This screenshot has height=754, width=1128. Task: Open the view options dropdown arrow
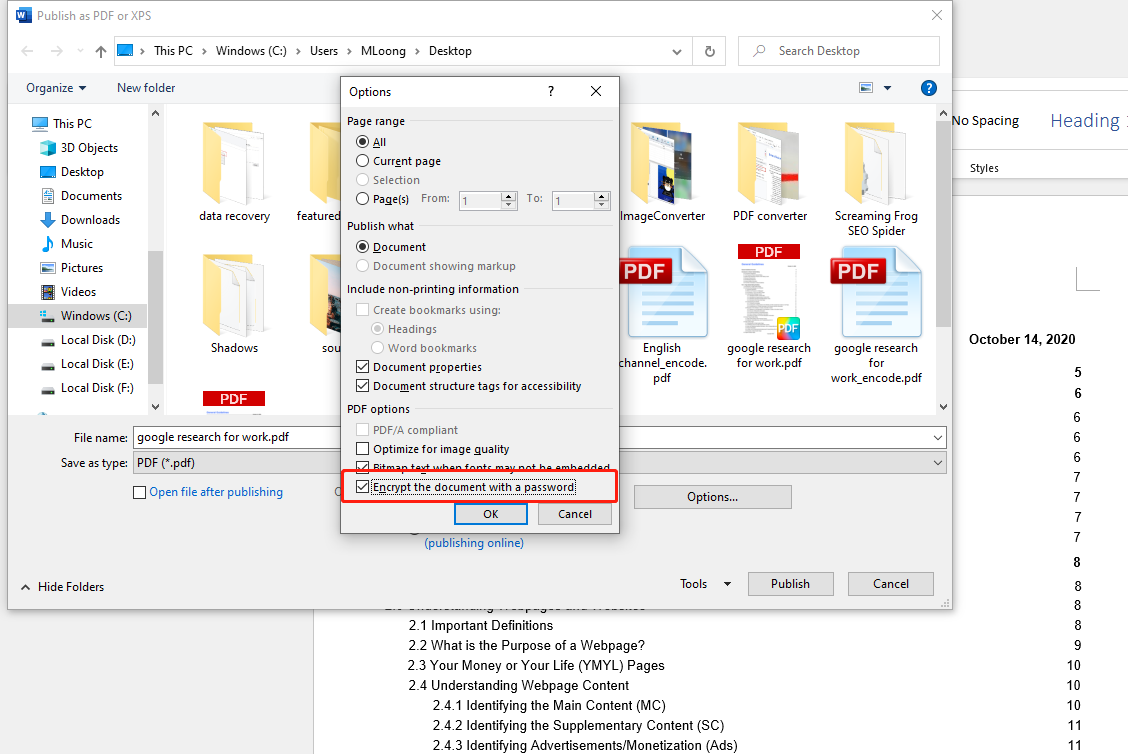click(x=887, y=88)
